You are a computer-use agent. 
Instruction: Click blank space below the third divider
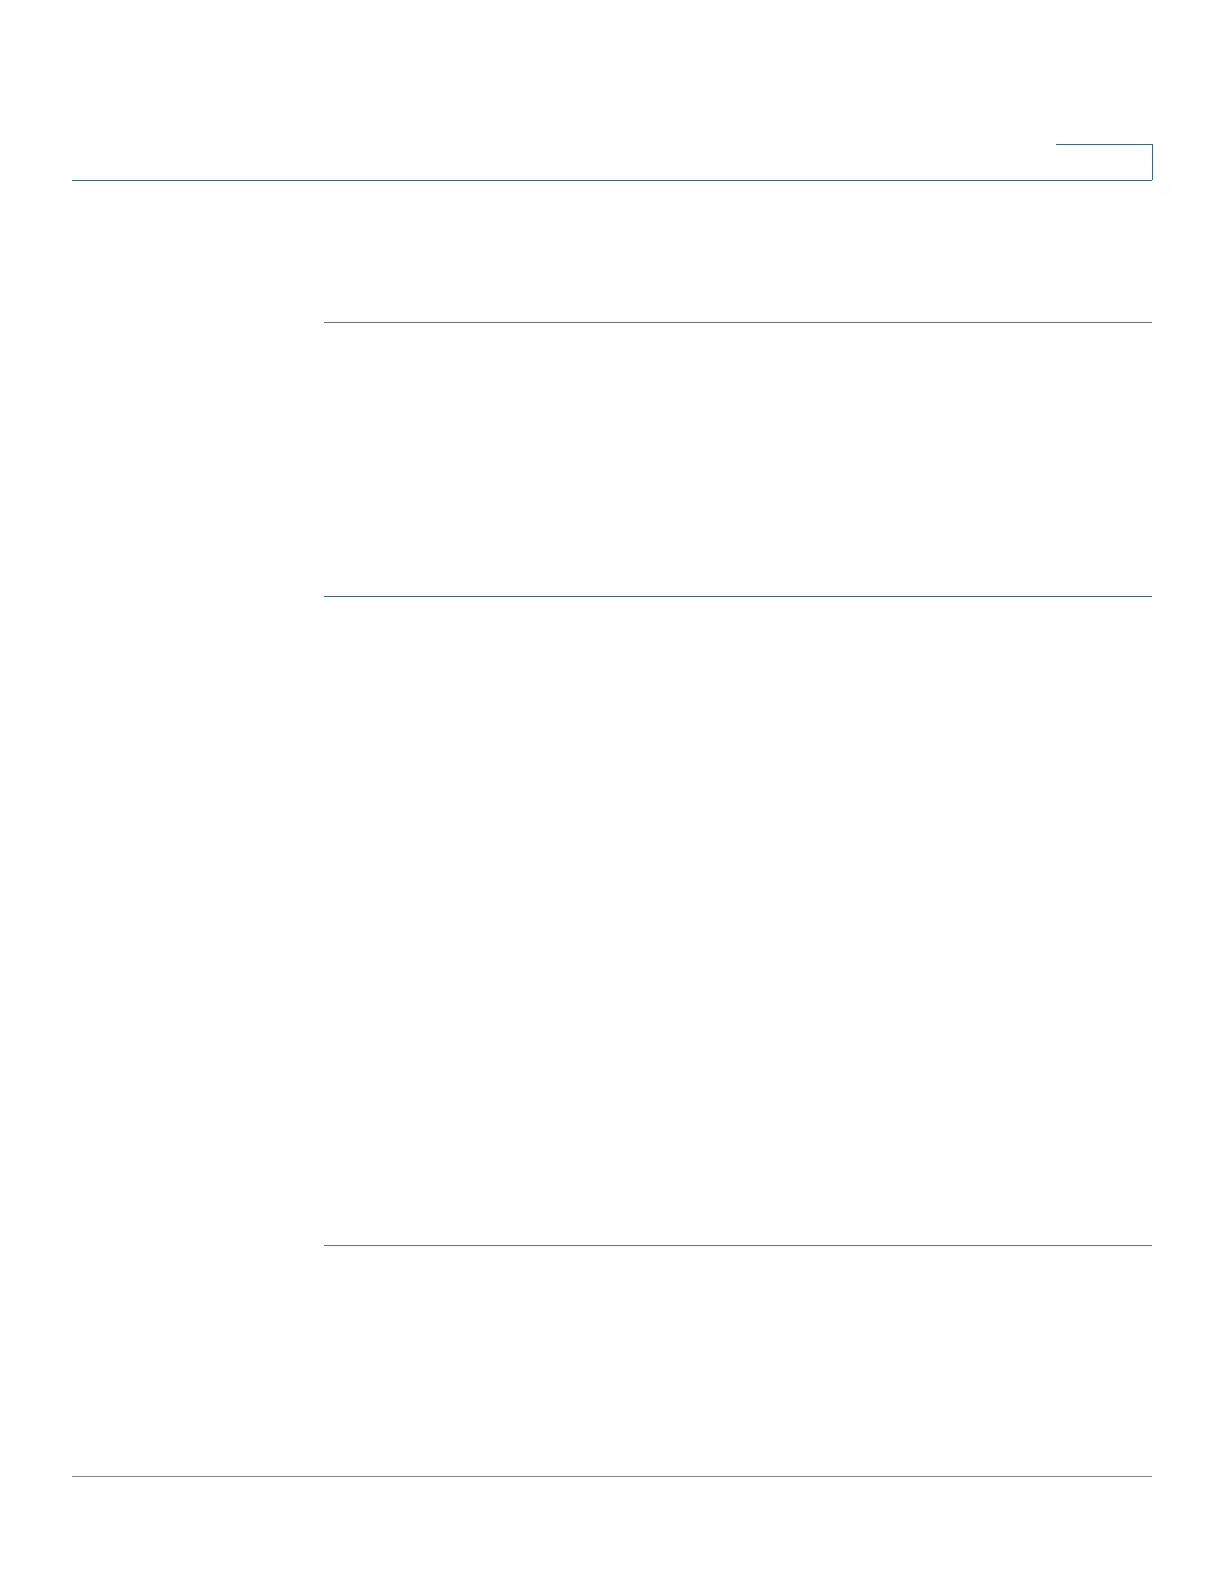[738, 1360]
